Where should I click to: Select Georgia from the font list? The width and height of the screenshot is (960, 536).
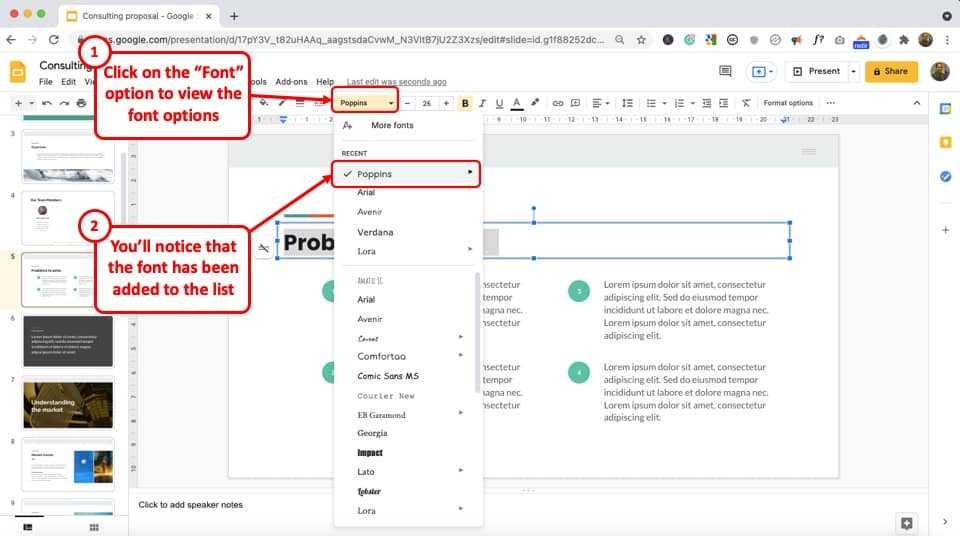coord(372,433)
